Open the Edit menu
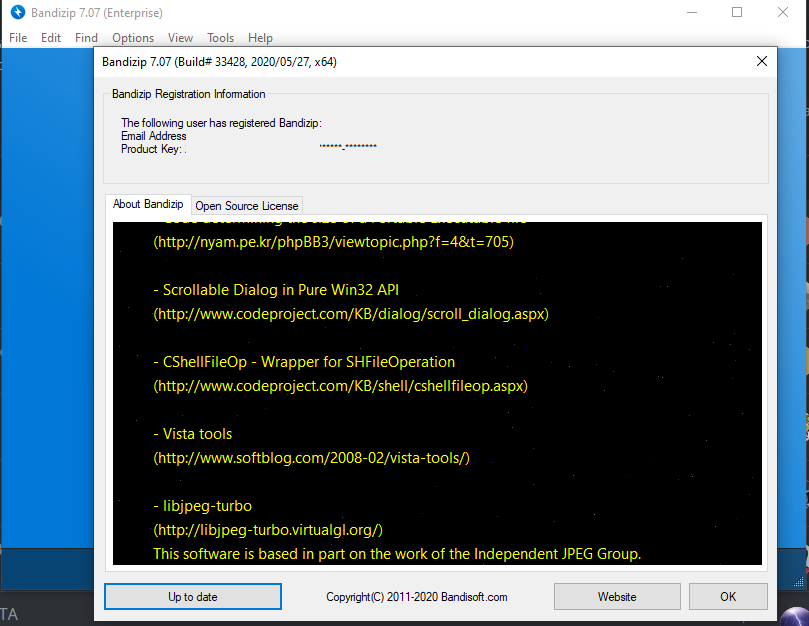Viewport: 809px width, 626px height. (51, 38)
